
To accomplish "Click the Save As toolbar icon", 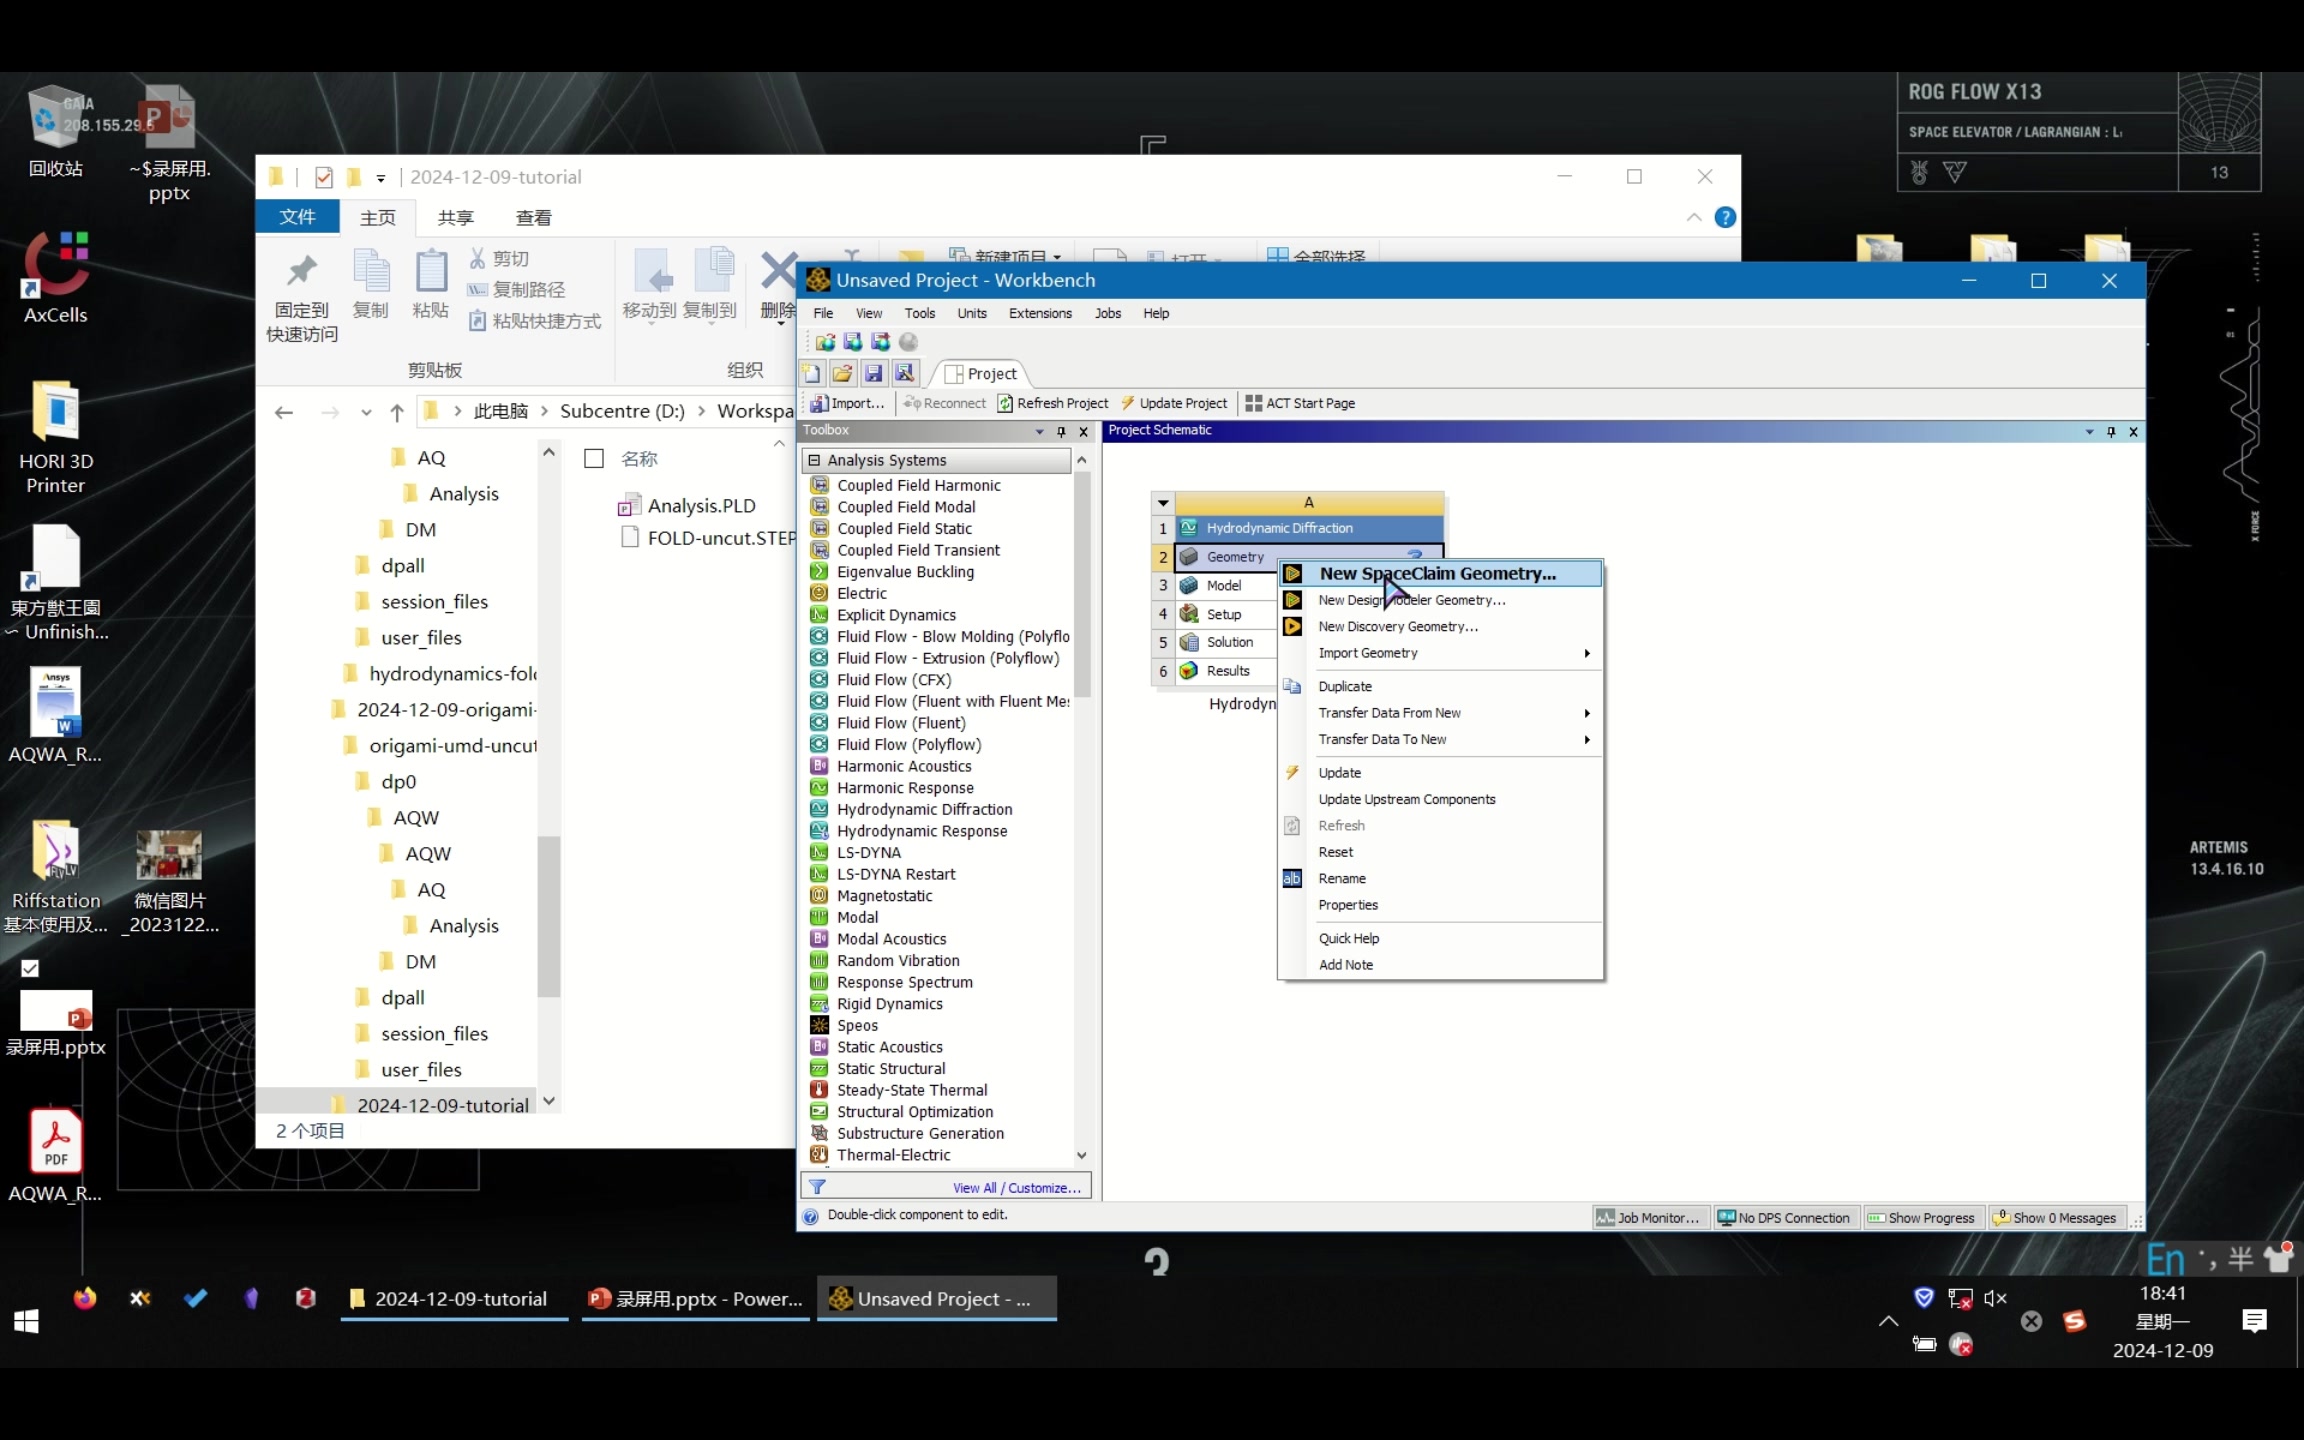I will pos(904,374).
